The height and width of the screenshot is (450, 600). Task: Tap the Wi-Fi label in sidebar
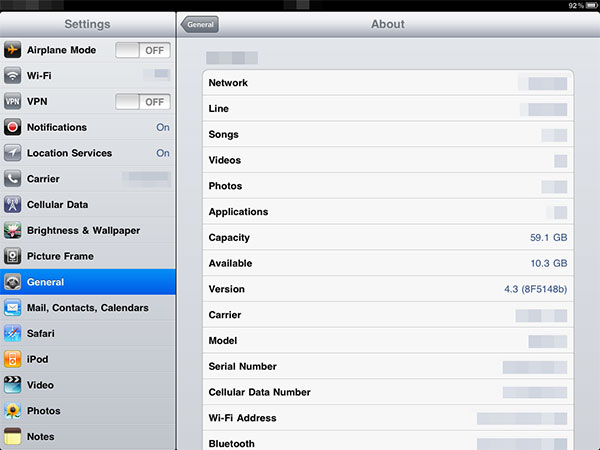click(39, 76)
